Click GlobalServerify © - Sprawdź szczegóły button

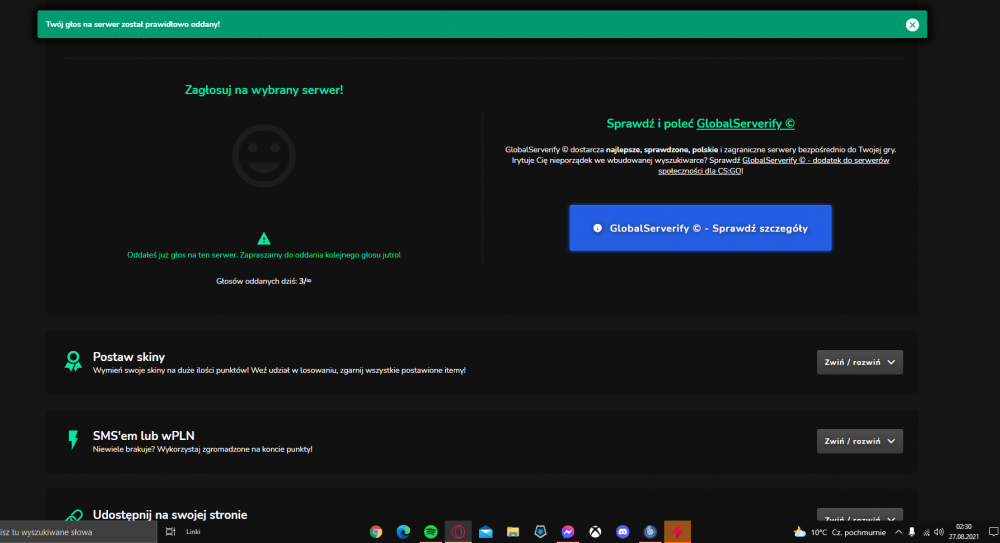click(x=700, y=228)
